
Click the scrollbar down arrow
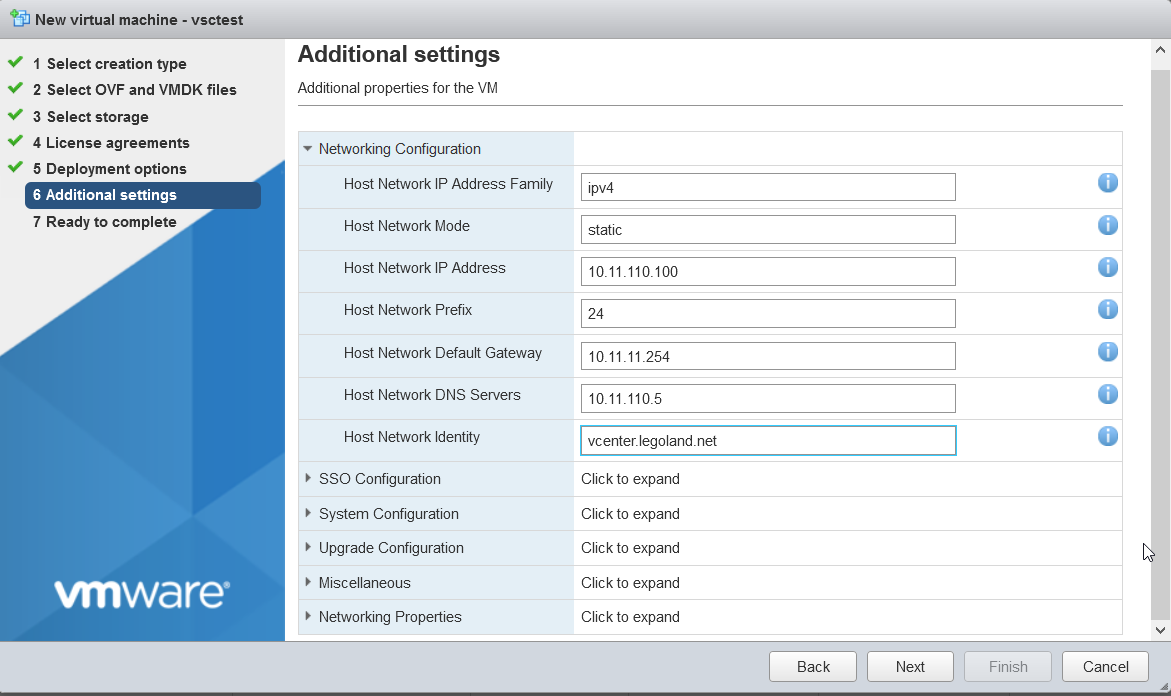[1160, 630]
